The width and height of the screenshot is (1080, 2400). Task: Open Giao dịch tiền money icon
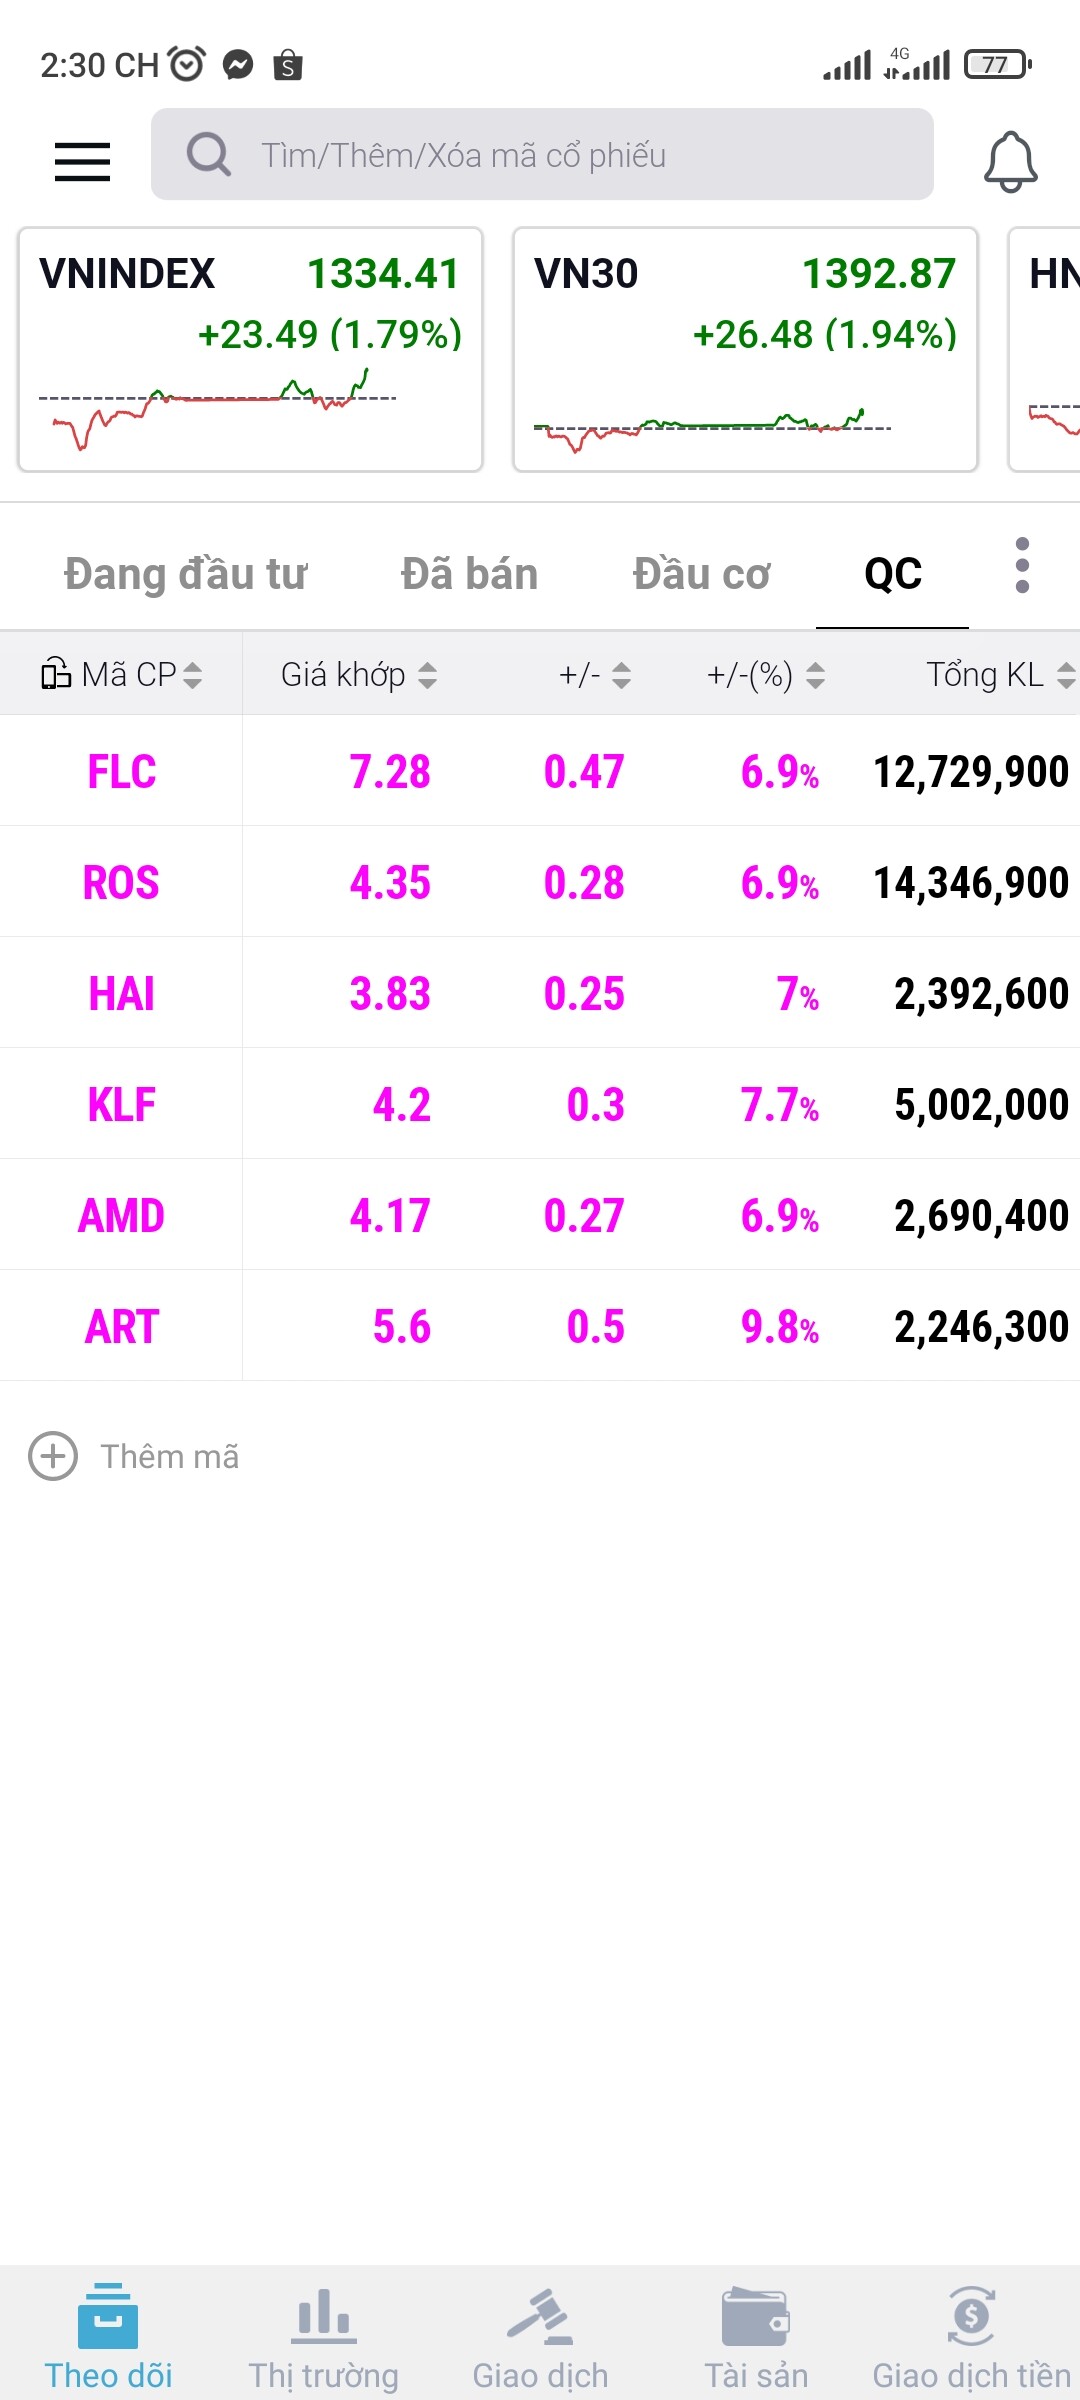pyautogui.click(x=971, y=2316)
